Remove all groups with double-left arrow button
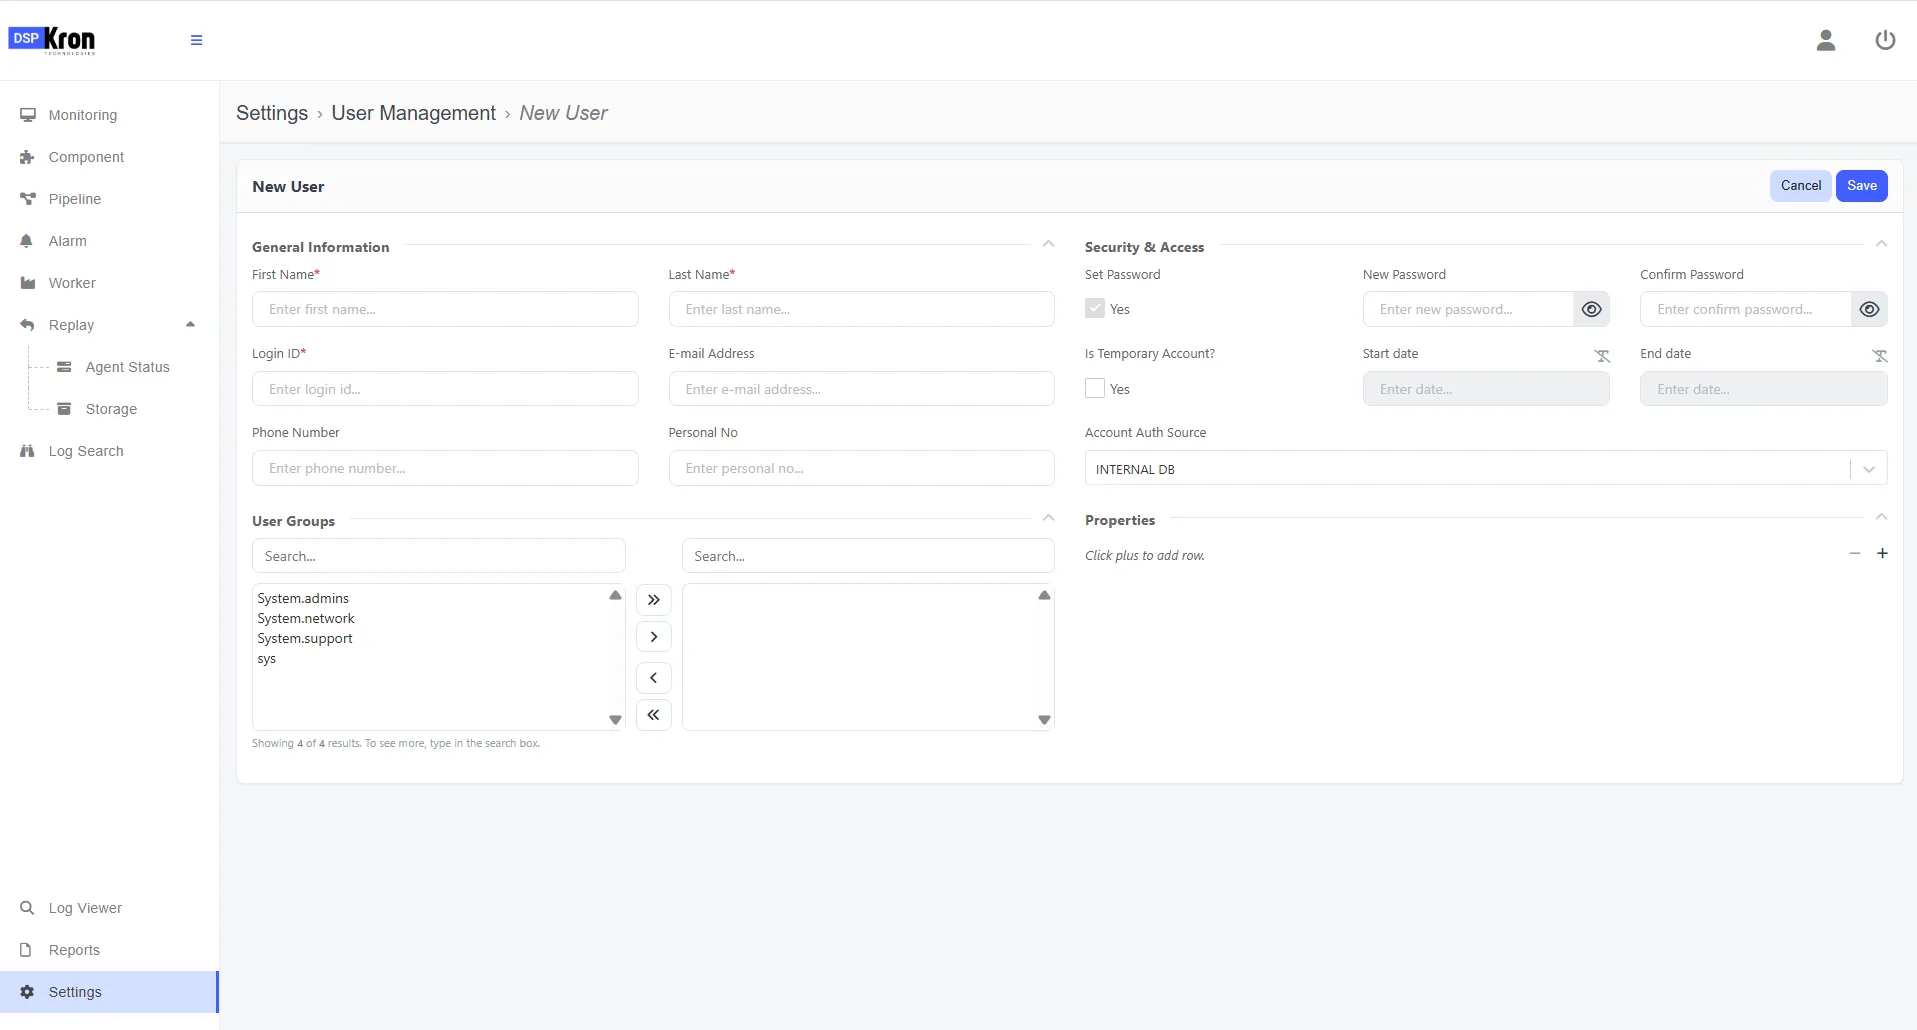1917x1030 pixels. click(654, 715)
